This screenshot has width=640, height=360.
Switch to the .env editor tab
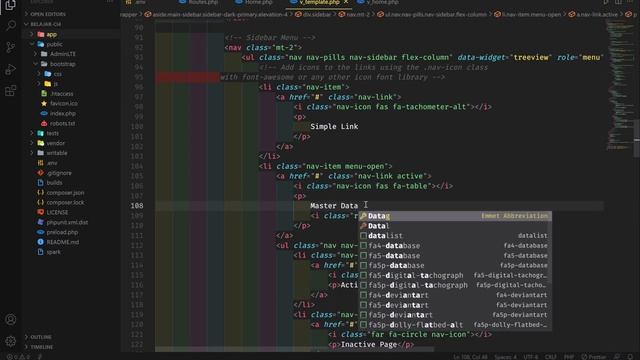(136, 2)
